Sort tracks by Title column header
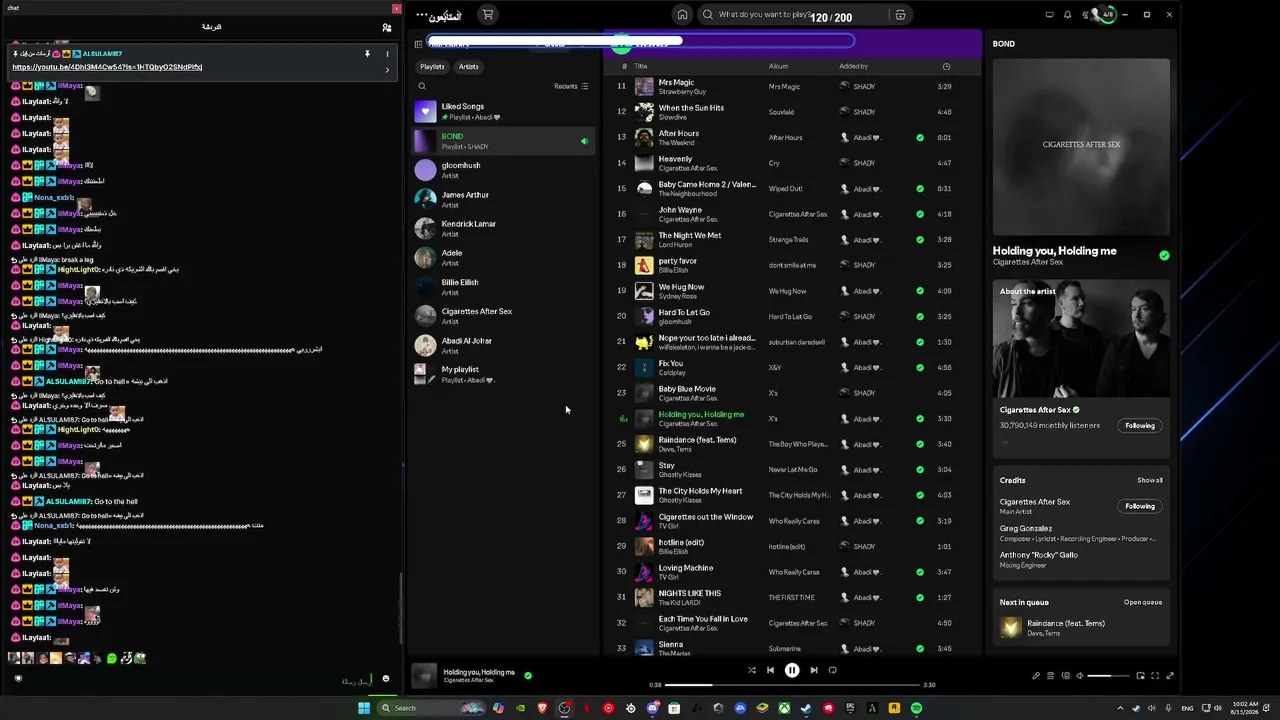This screenshot has width=1280, height=720. pos(641,66)
